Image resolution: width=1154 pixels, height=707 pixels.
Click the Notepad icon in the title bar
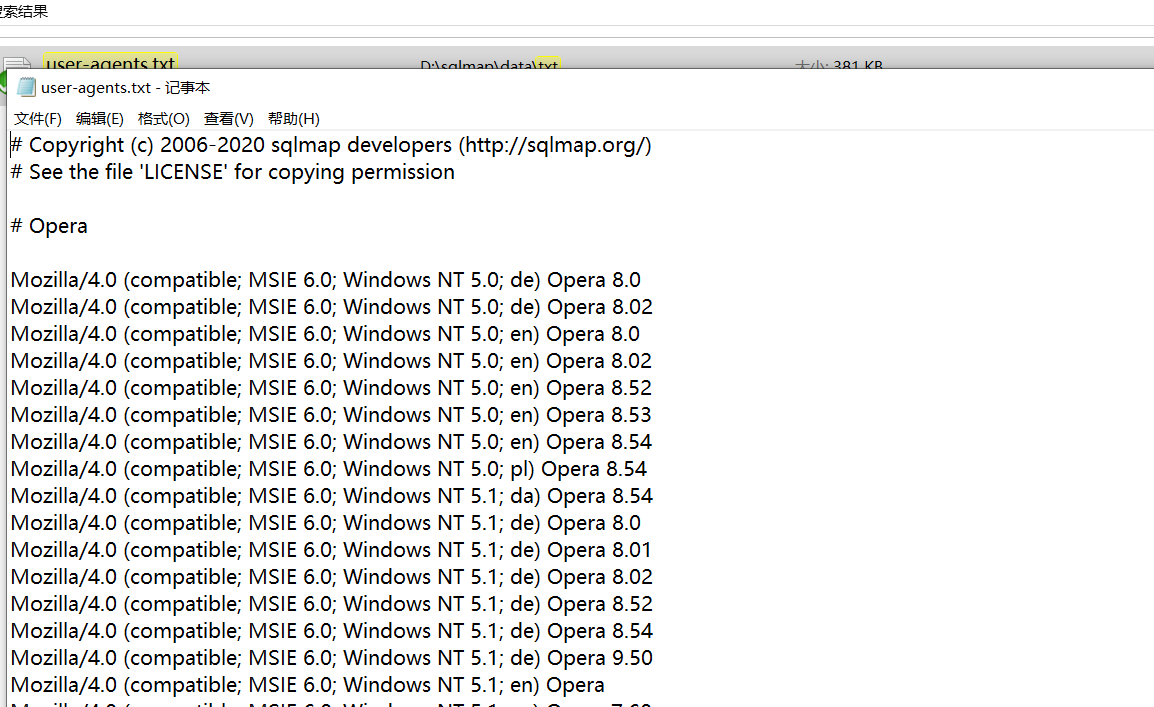point(26,87)
